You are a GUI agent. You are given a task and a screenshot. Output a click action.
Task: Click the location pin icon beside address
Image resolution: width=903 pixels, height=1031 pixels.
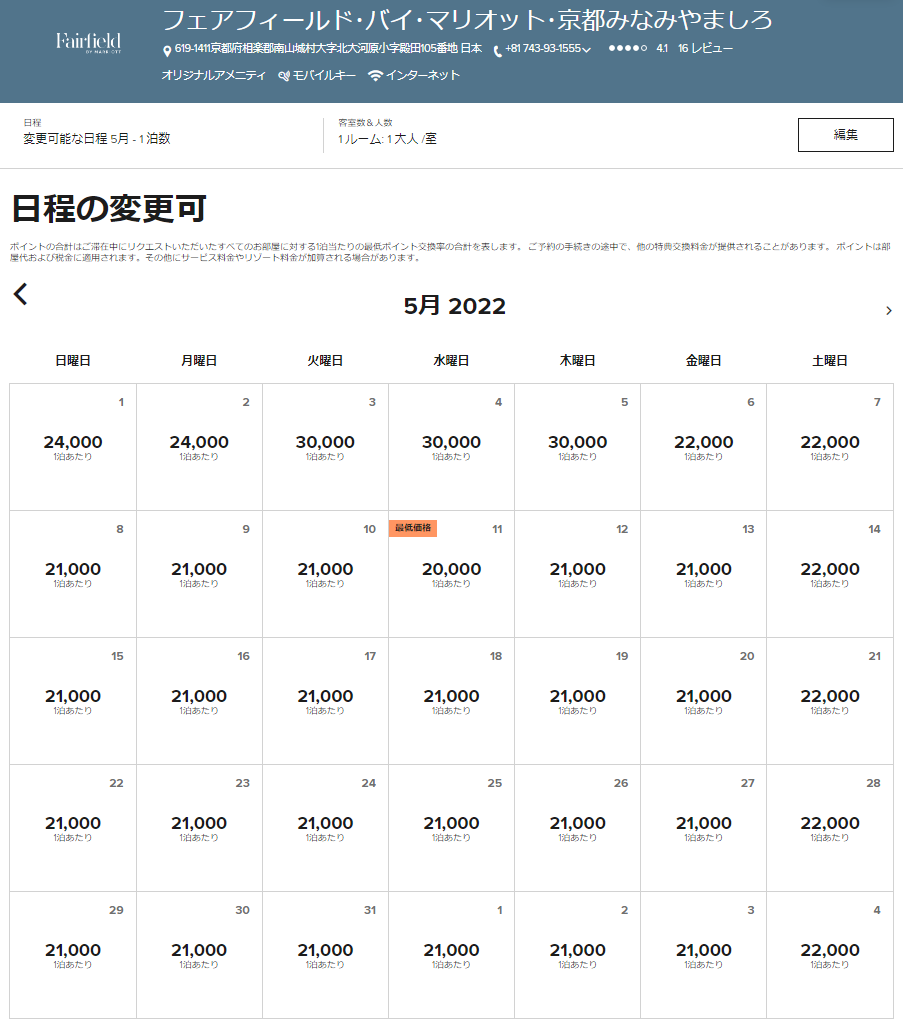pyautogui.click(x=167, y=50)
